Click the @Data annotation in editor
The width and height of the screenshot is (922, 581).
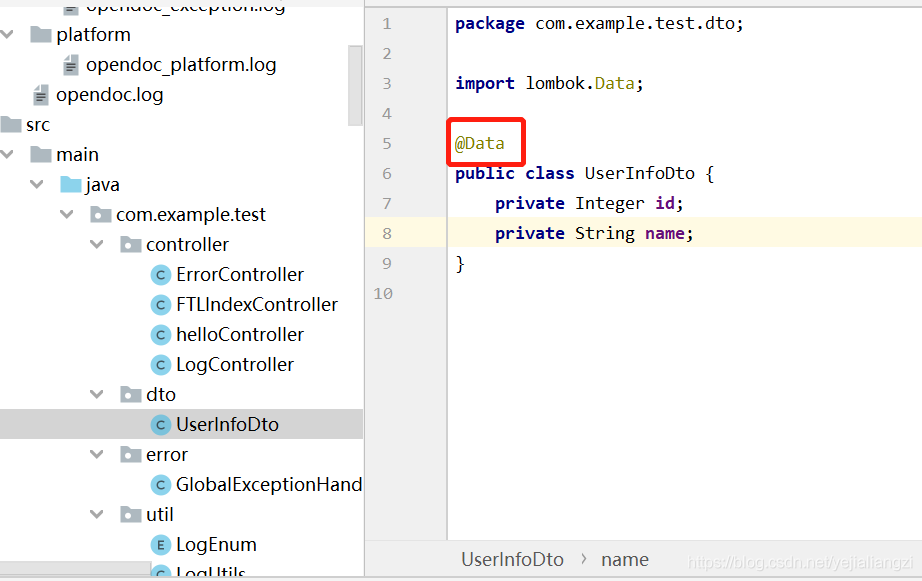click(480, 143)
